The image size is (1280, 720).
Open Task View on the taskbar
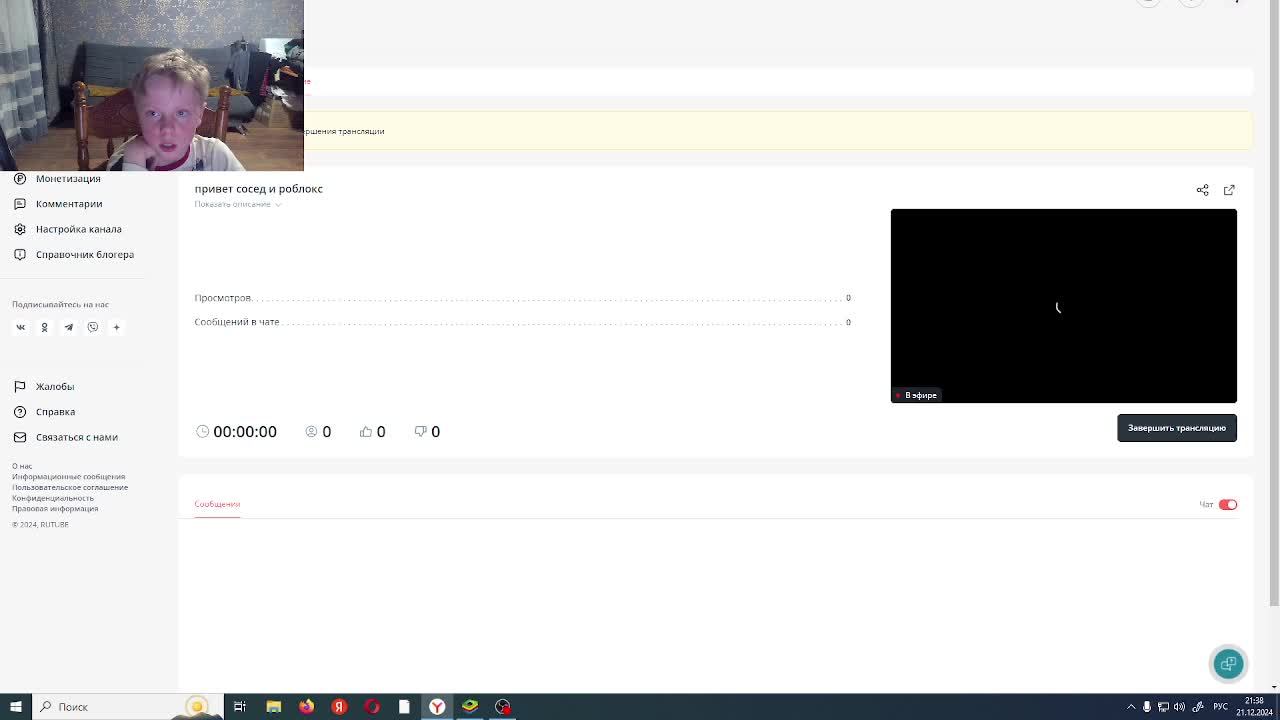(x=240, y=707)
